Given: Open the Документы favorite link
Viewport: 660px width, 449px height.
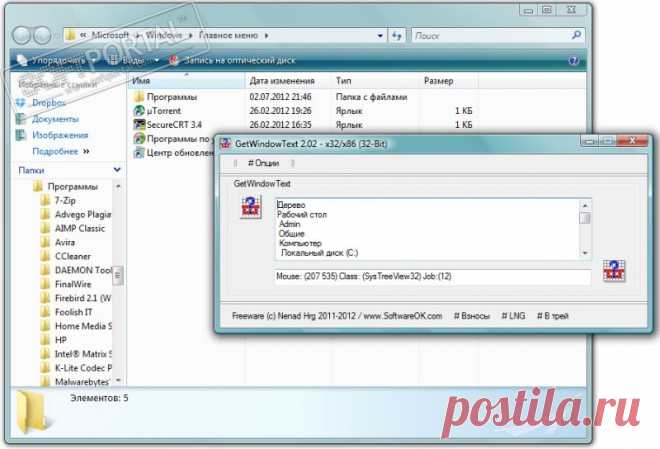Looking at the screenshot, I should [x=56, y=119].
